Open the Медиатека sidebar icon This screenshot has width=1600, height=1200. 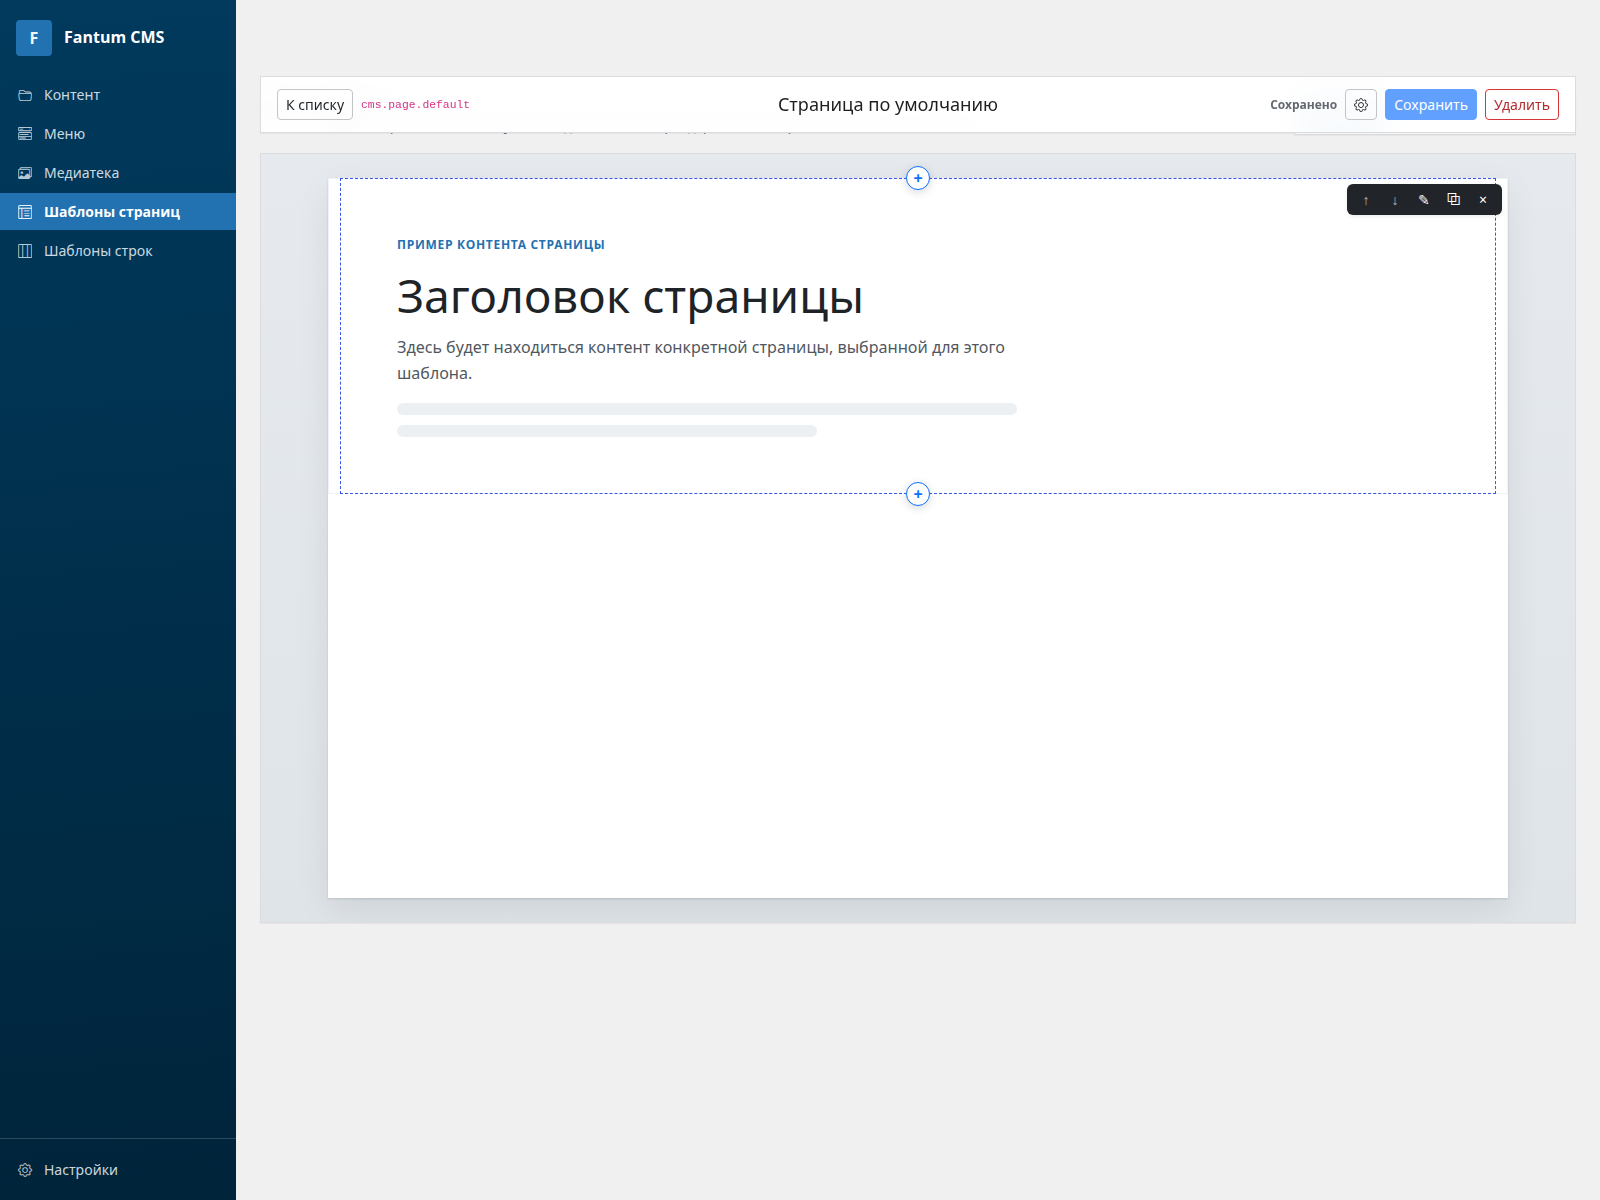[x=25, y=172]
